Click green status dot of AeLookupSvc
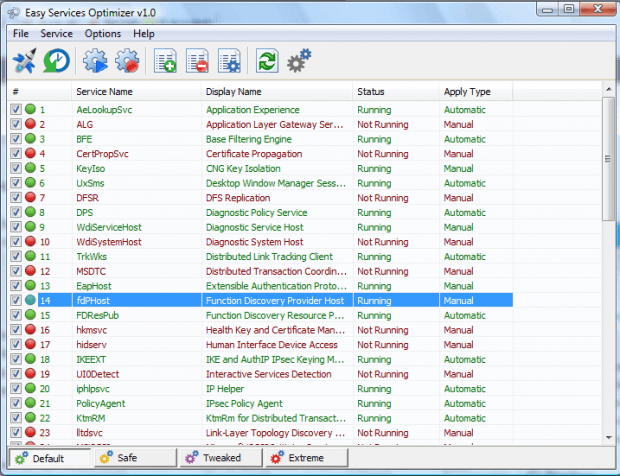The image size is (620, 476). (30, 109)
